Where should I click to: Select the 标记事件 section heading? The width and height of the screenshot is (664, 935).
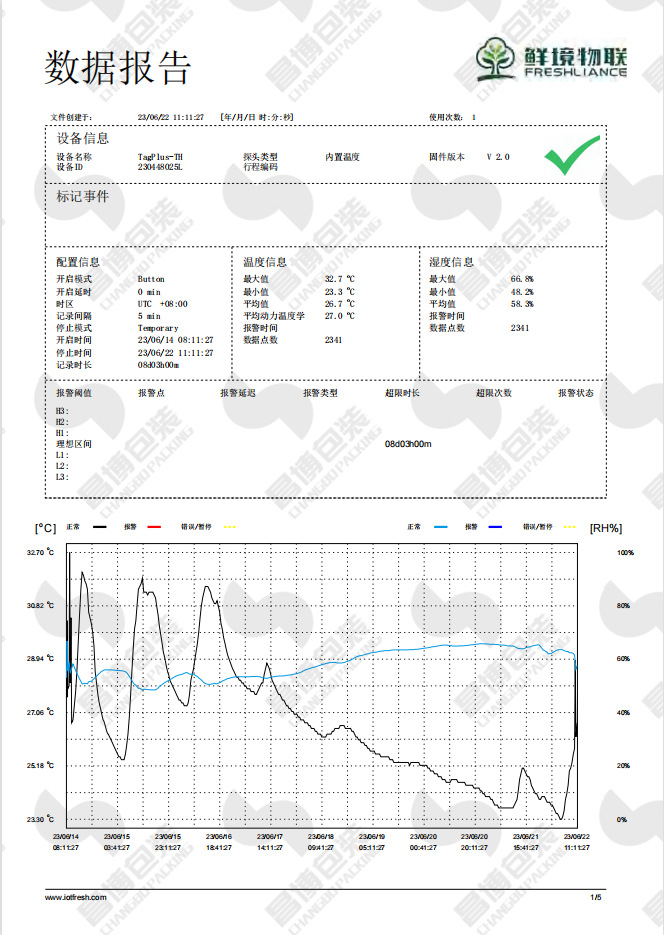pyautogui.click(x=83, y=196)
